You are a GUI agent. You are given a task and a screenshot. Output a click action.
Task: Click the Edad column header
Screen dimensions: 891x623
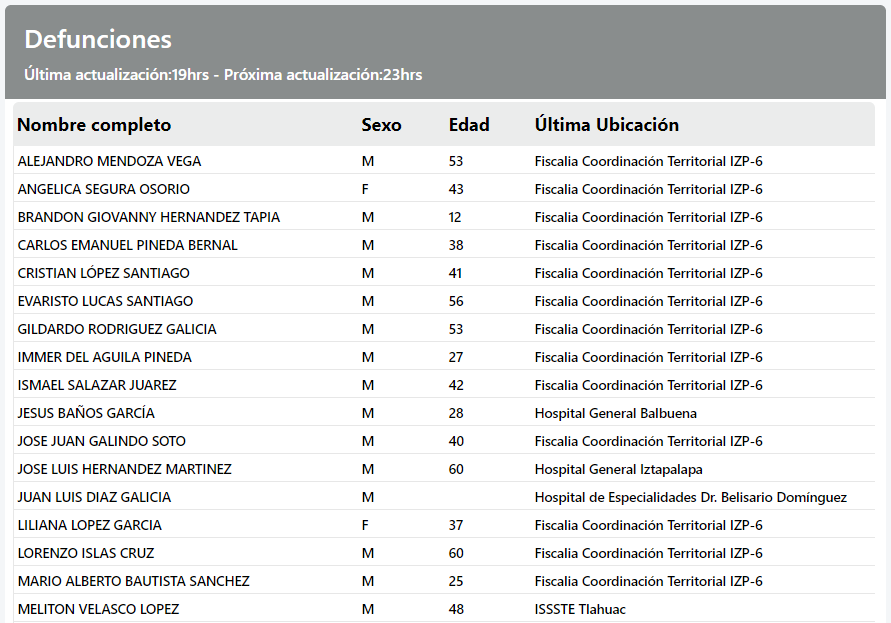click(469, 125)
